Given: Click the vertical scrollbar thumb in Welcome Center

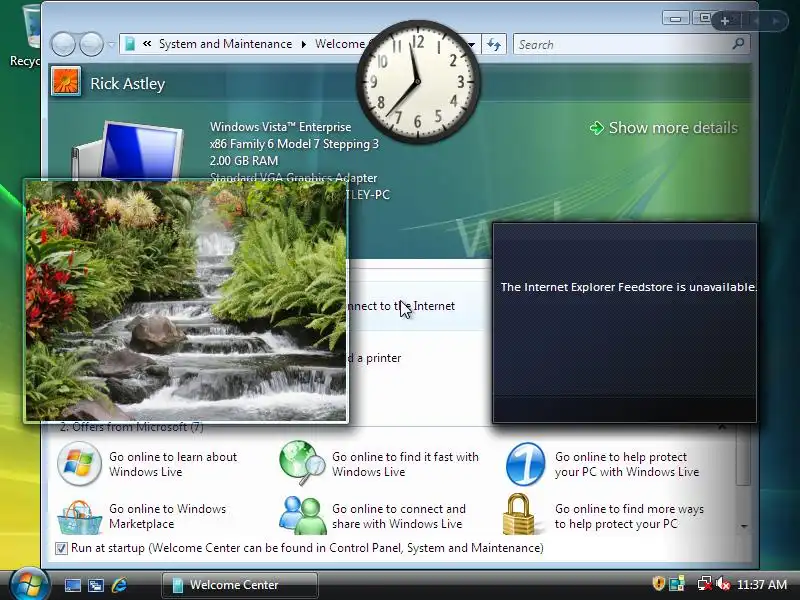Looking at the screenshot, I should (x=744, y=454).
